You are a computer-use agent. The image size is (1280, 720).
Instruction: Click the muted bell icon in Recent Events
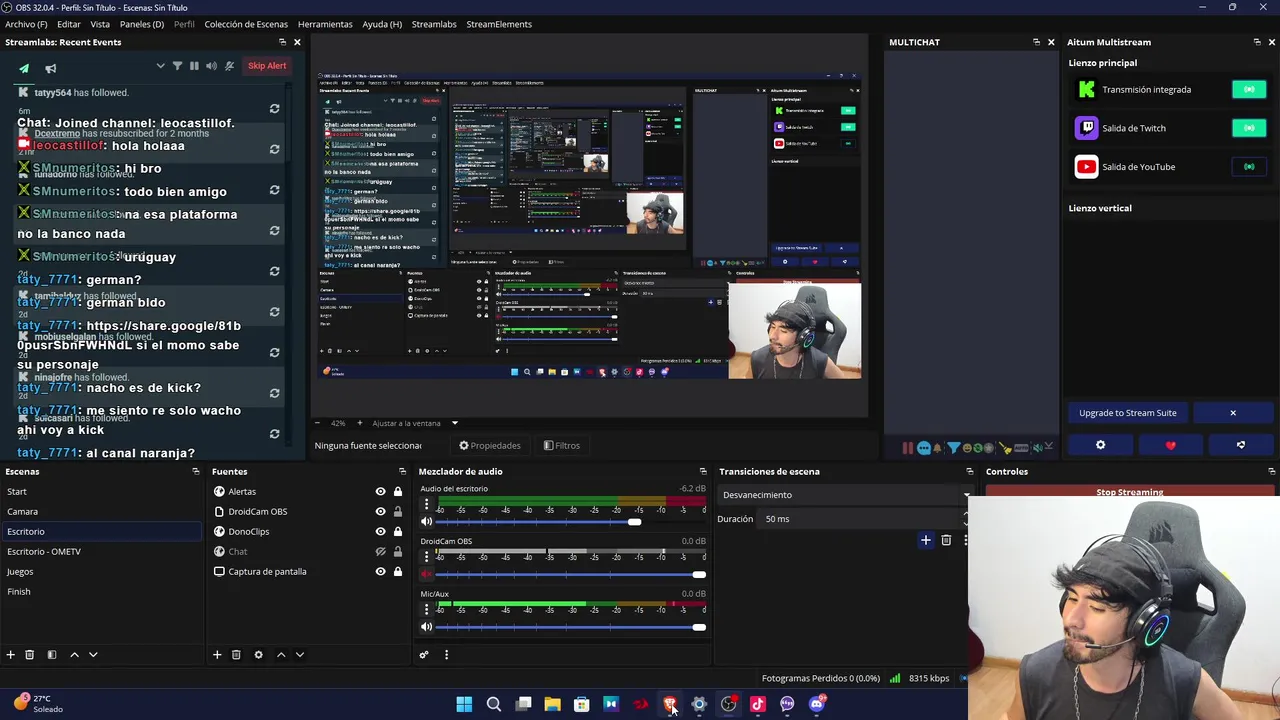[229, 66]
